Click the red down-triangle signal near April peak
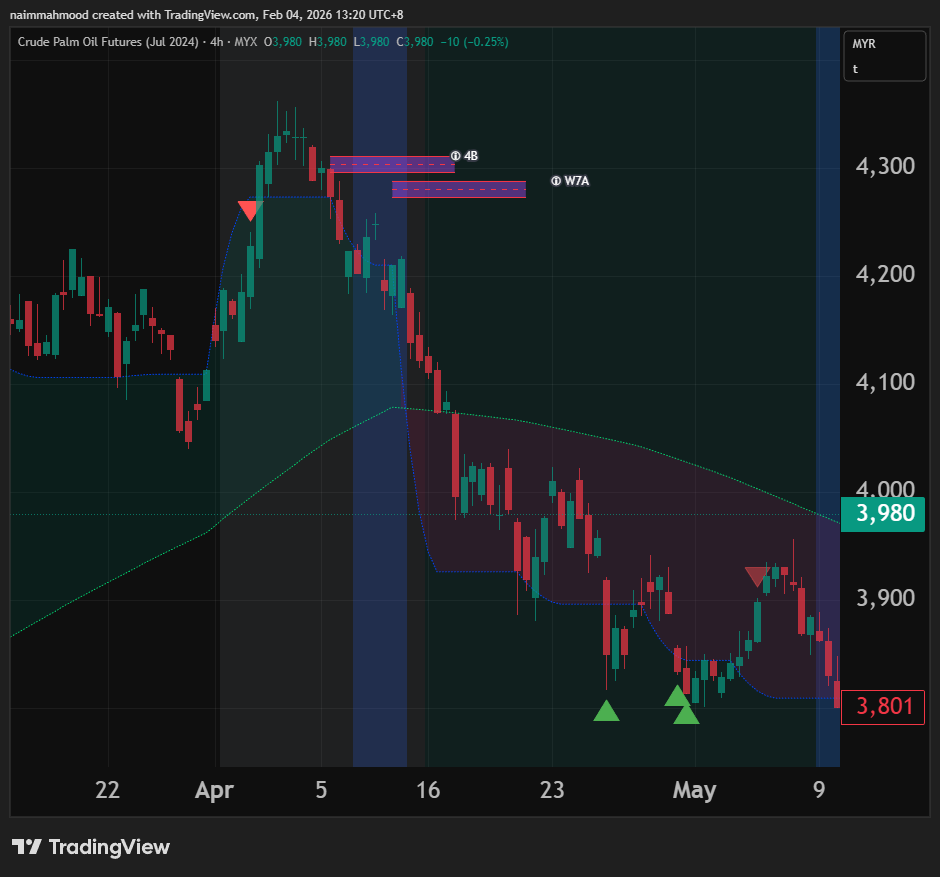The width and height of the screenshot is (940, 877). coord(249,210)
